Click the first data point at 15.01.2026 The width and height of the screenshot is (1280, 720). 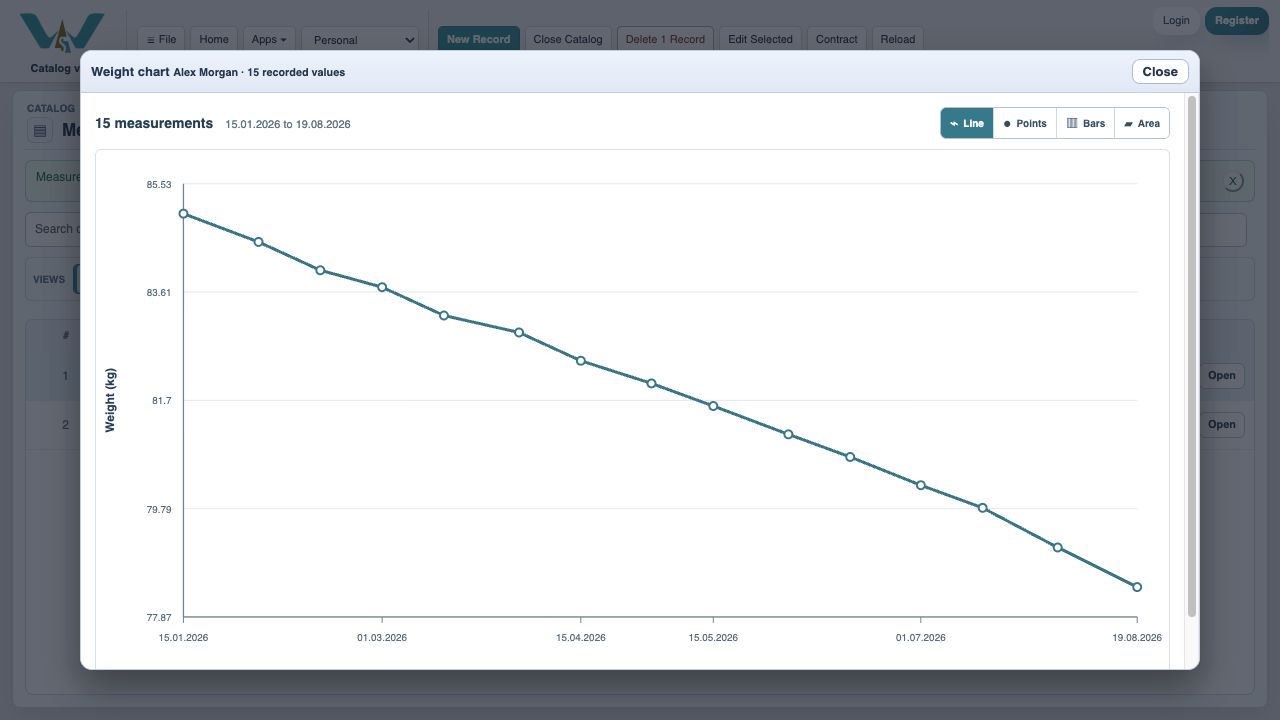coord(183,213)
